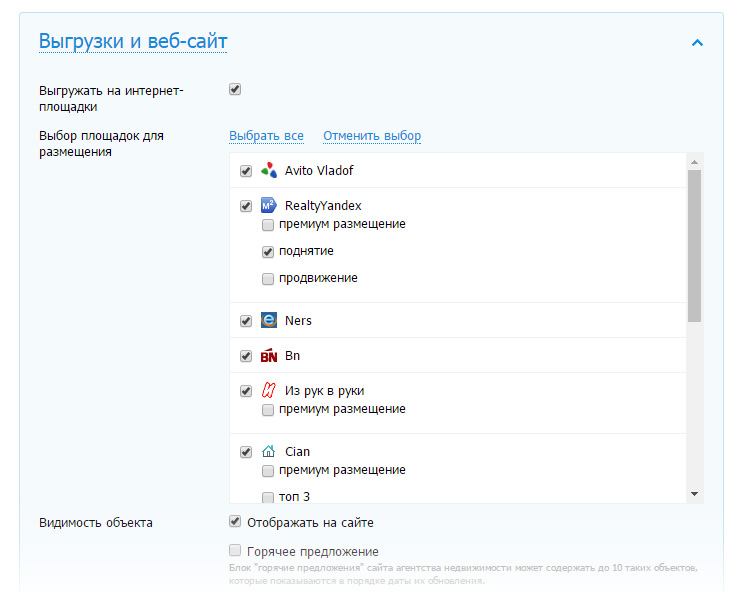Enable Из рук в руки премиум размещение
The image size is (746, 592).
point(268,410)
